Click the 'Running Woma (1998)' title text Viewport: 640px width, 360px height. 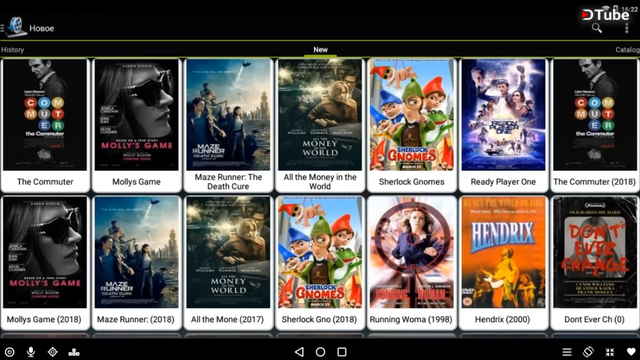pos(411,320)
